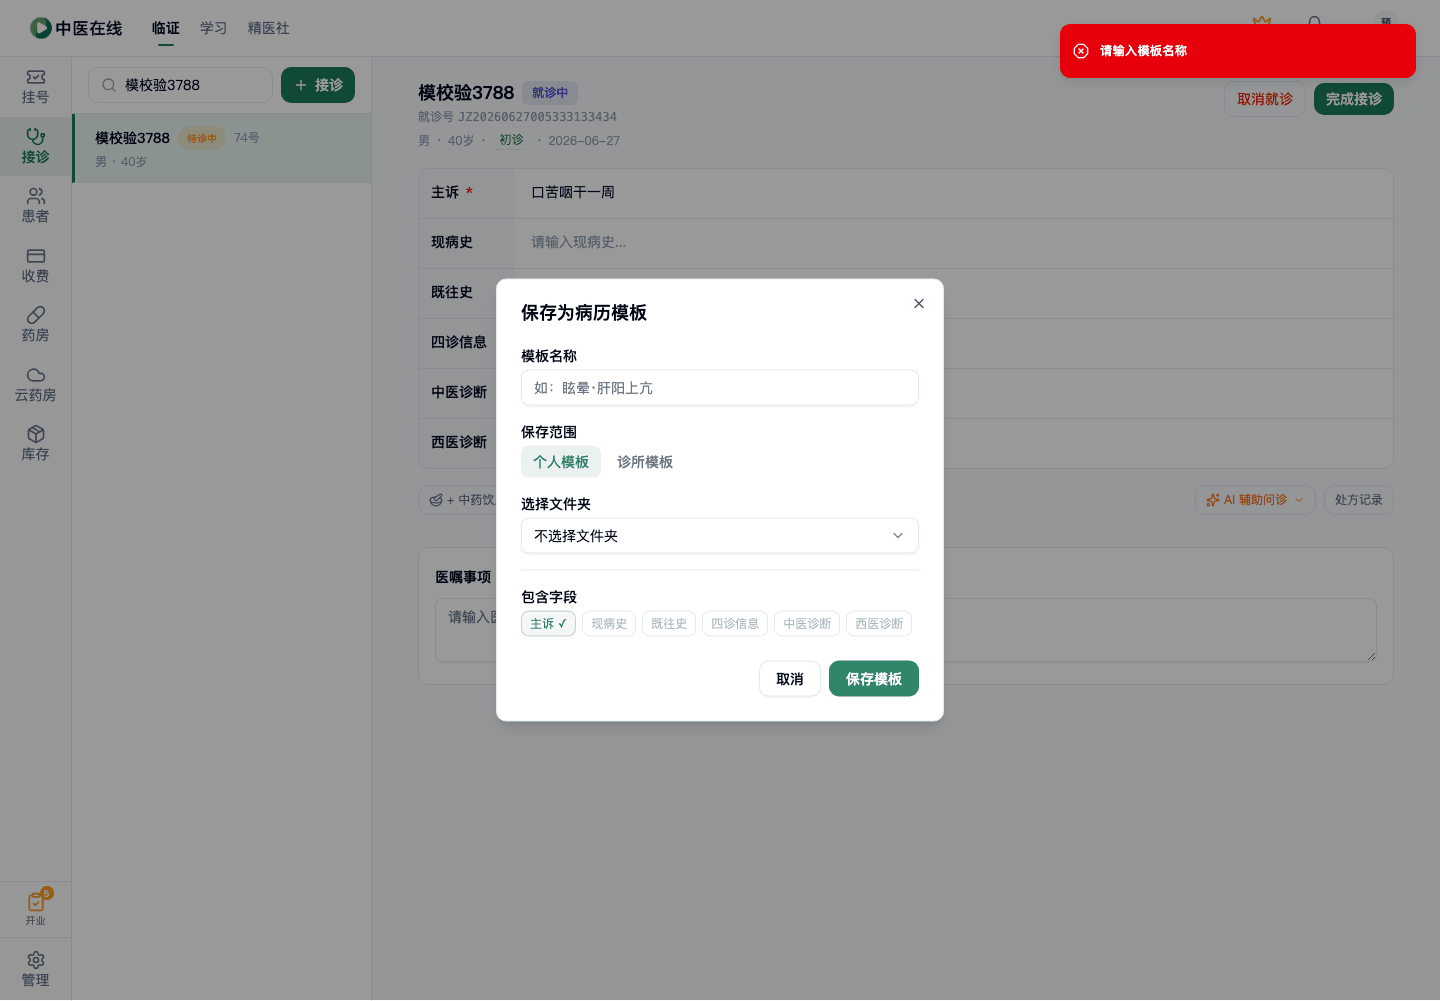The height and width of the screenshot is (1001, 1440).
Task: Click the 待诊中 badge in patient list
Action: click(202, 138)
